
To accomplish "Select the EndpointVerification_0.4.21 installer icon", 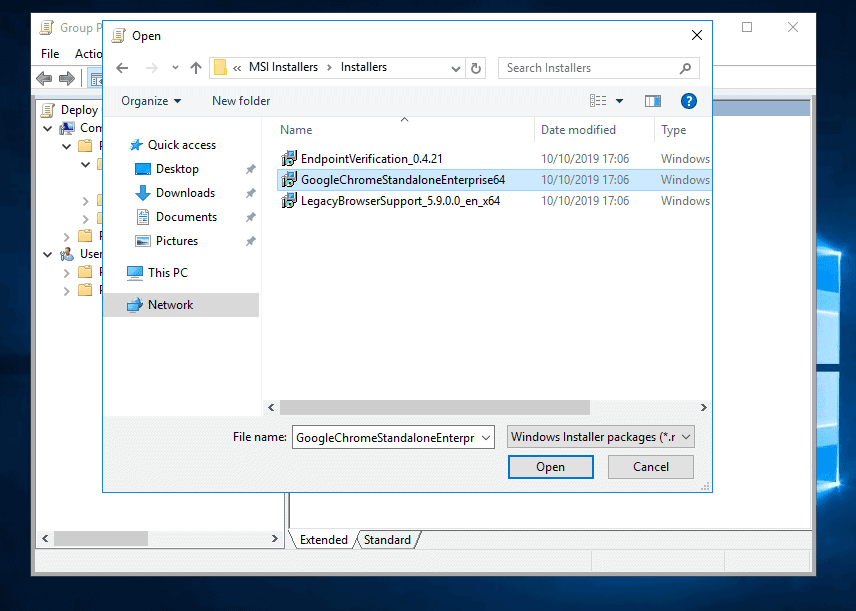I will tap(289, 158).
